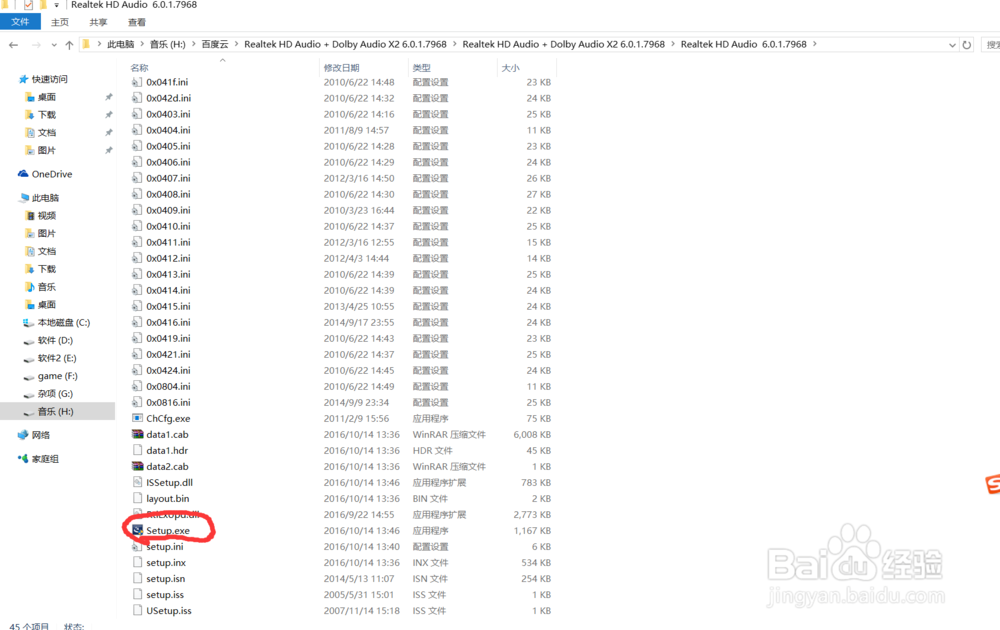Viewport: 1000px width, 630px height.
Task: Sort files by 类型 column header
Action: 422,68
